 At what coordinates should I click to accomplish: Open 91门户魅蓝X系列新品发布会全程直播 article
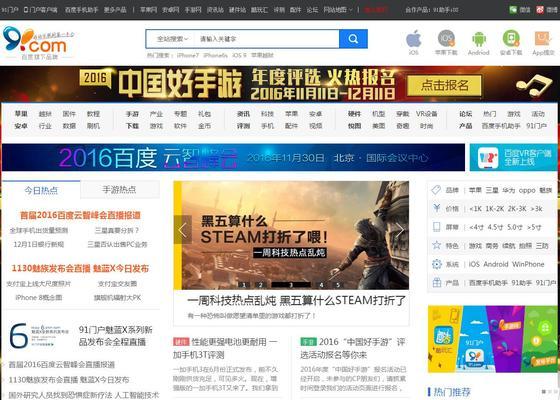click(x=116, y=336)
